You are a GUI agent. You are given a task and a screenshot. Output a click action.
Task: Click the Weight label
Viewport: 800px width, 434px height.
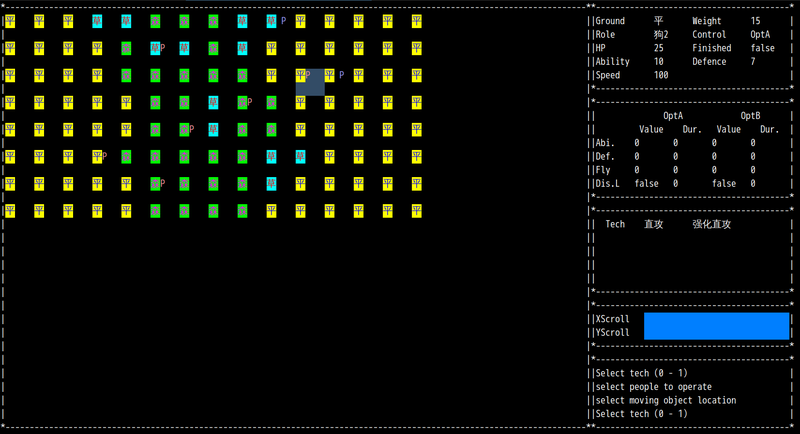click(707, 21)
